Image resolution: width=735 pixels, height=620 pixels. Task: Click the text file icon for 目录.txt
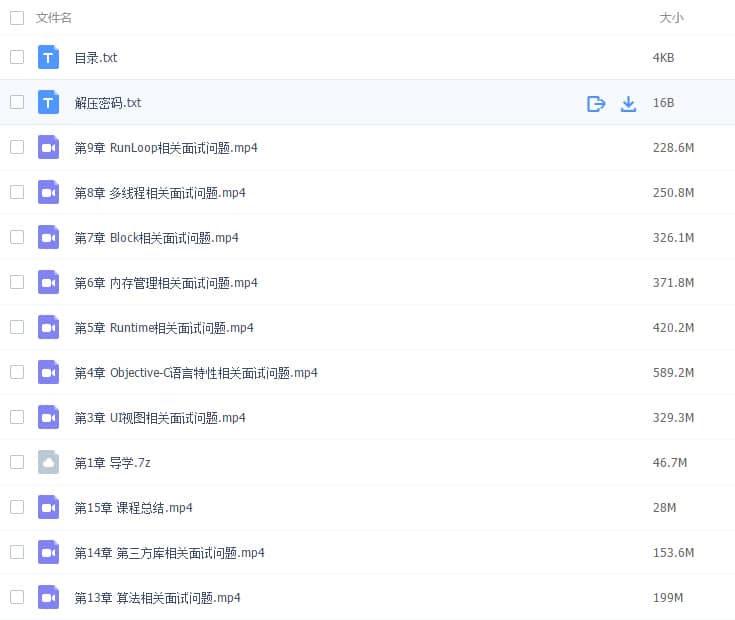pos(48,57)
